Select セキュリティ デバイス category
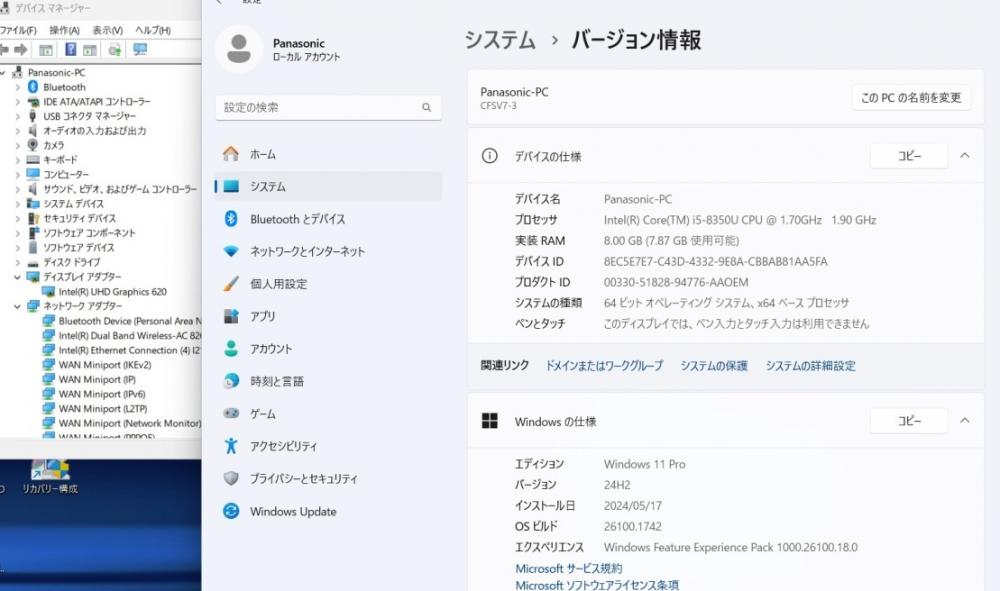Screen dimensions: 1000x591 click(x=79, y=218)
